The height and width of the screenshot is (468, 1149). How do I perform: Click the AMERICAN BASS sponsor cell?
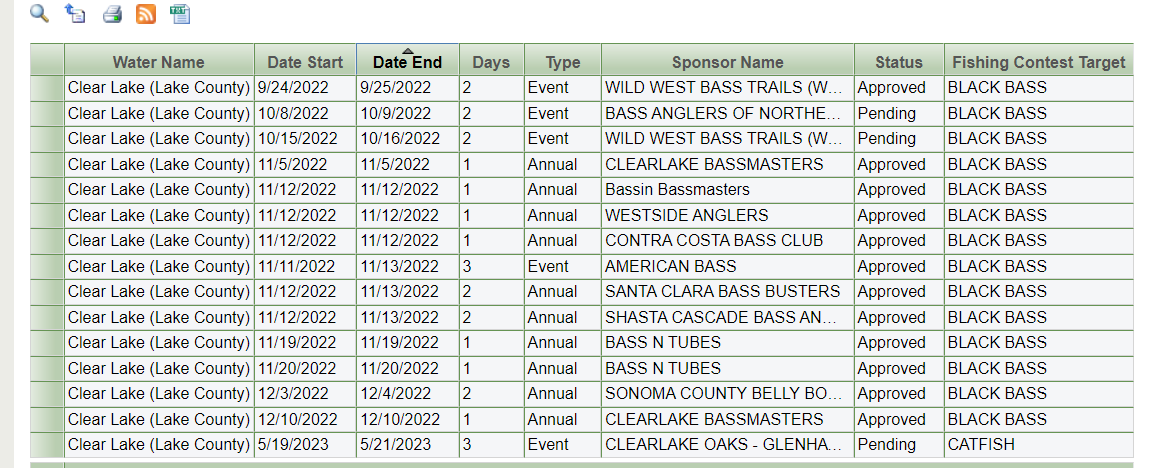[670, 266]
